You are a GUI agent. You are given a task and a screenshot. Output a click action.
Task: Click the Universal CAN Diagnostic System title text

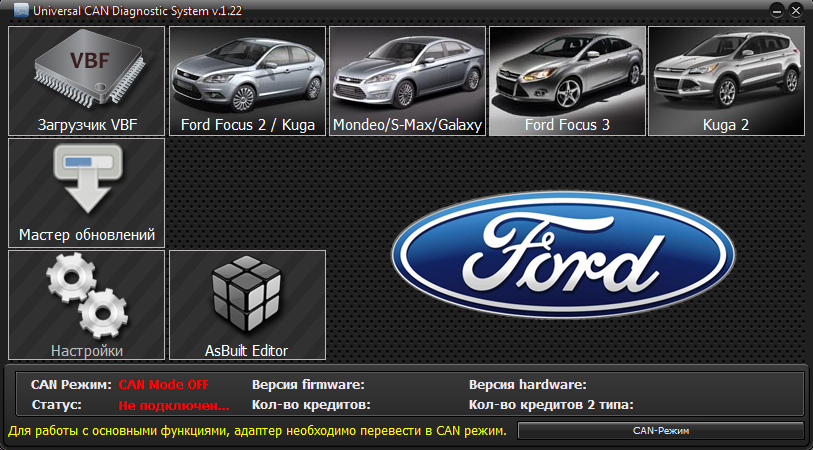138,11
